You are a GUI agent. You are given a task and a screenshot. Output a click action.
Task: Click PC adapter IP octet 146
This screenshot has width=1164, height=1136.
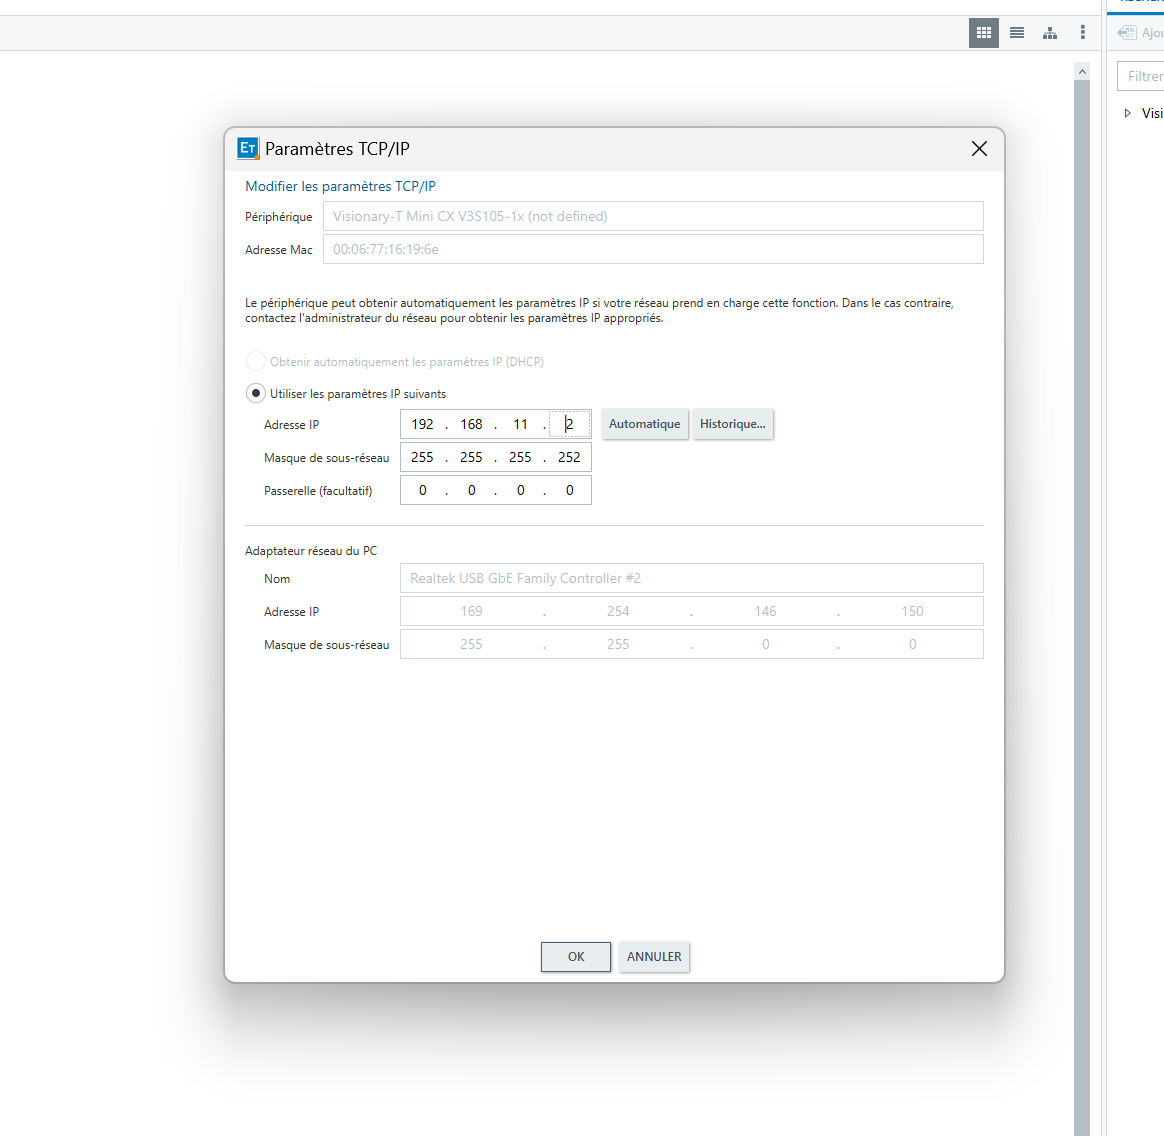pos(765,611)
